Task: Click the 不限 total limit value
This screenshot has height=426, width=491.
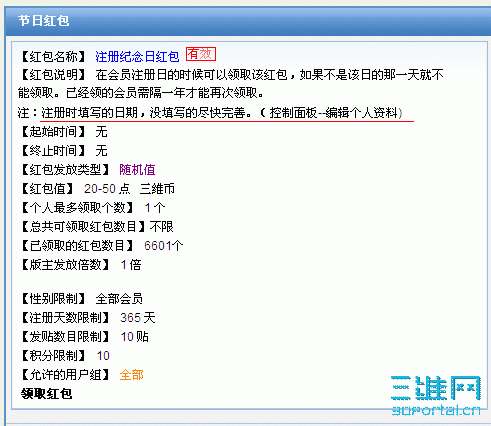Action: (161, 227)
